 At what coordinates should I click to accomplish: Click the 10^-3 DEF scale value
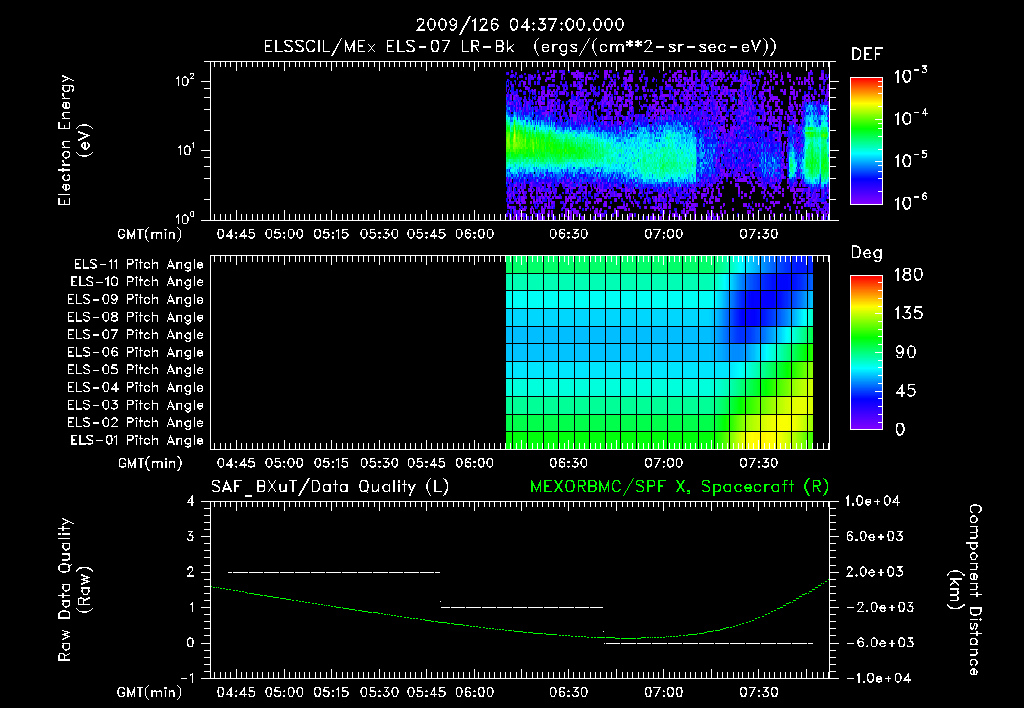(910, 76)
